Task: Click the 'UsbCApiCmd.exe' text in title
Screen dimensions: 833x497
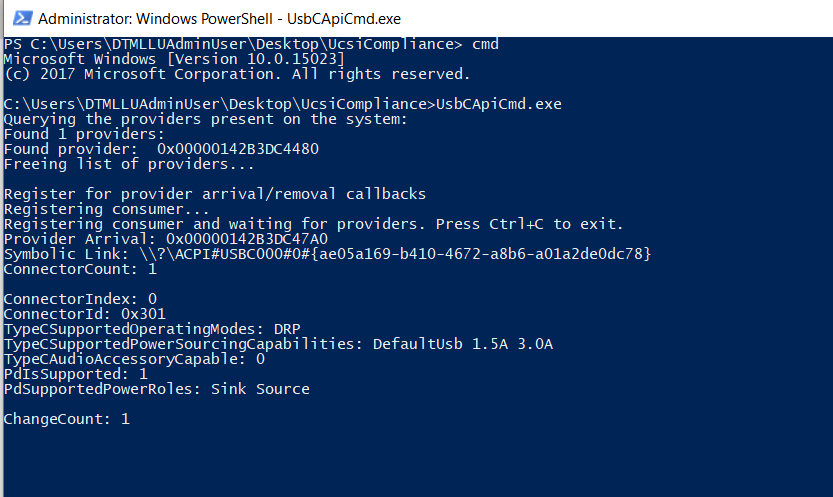Action: click(x=344, y=19)
